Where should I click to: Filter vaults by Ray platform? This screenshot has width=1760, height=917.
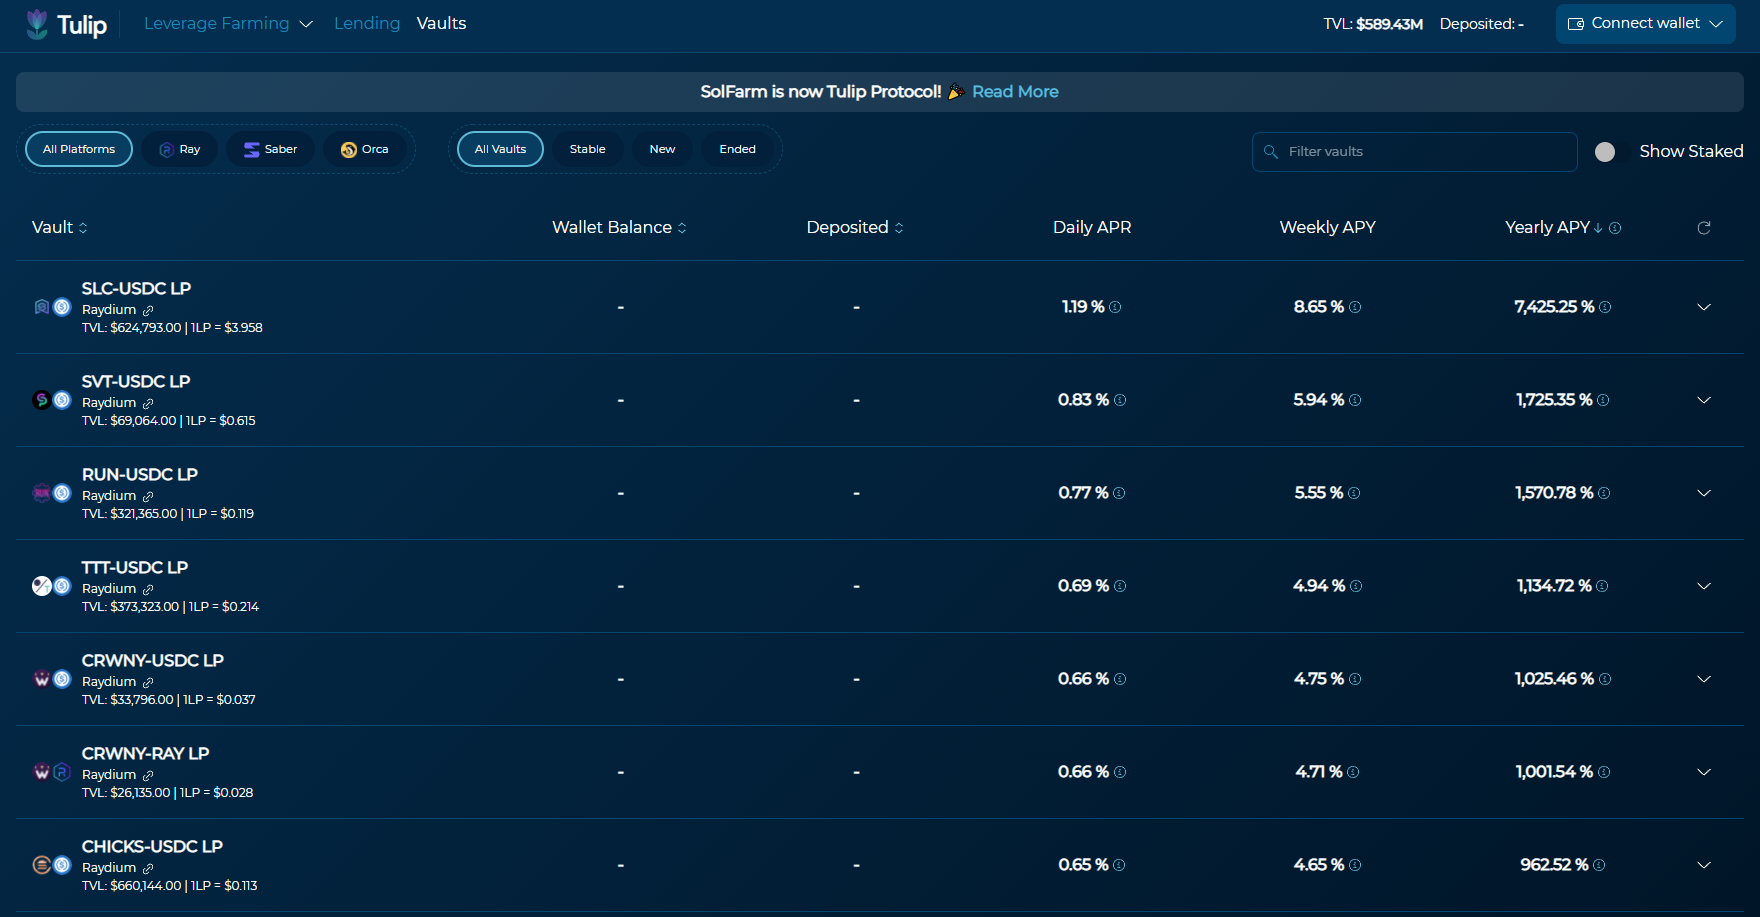(x=180, y=149)
